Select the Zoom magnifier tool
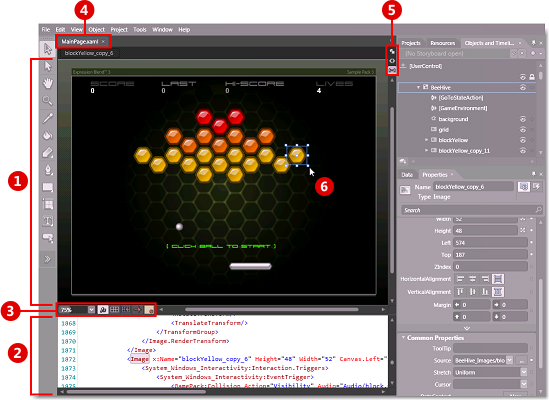 [48, 101]
